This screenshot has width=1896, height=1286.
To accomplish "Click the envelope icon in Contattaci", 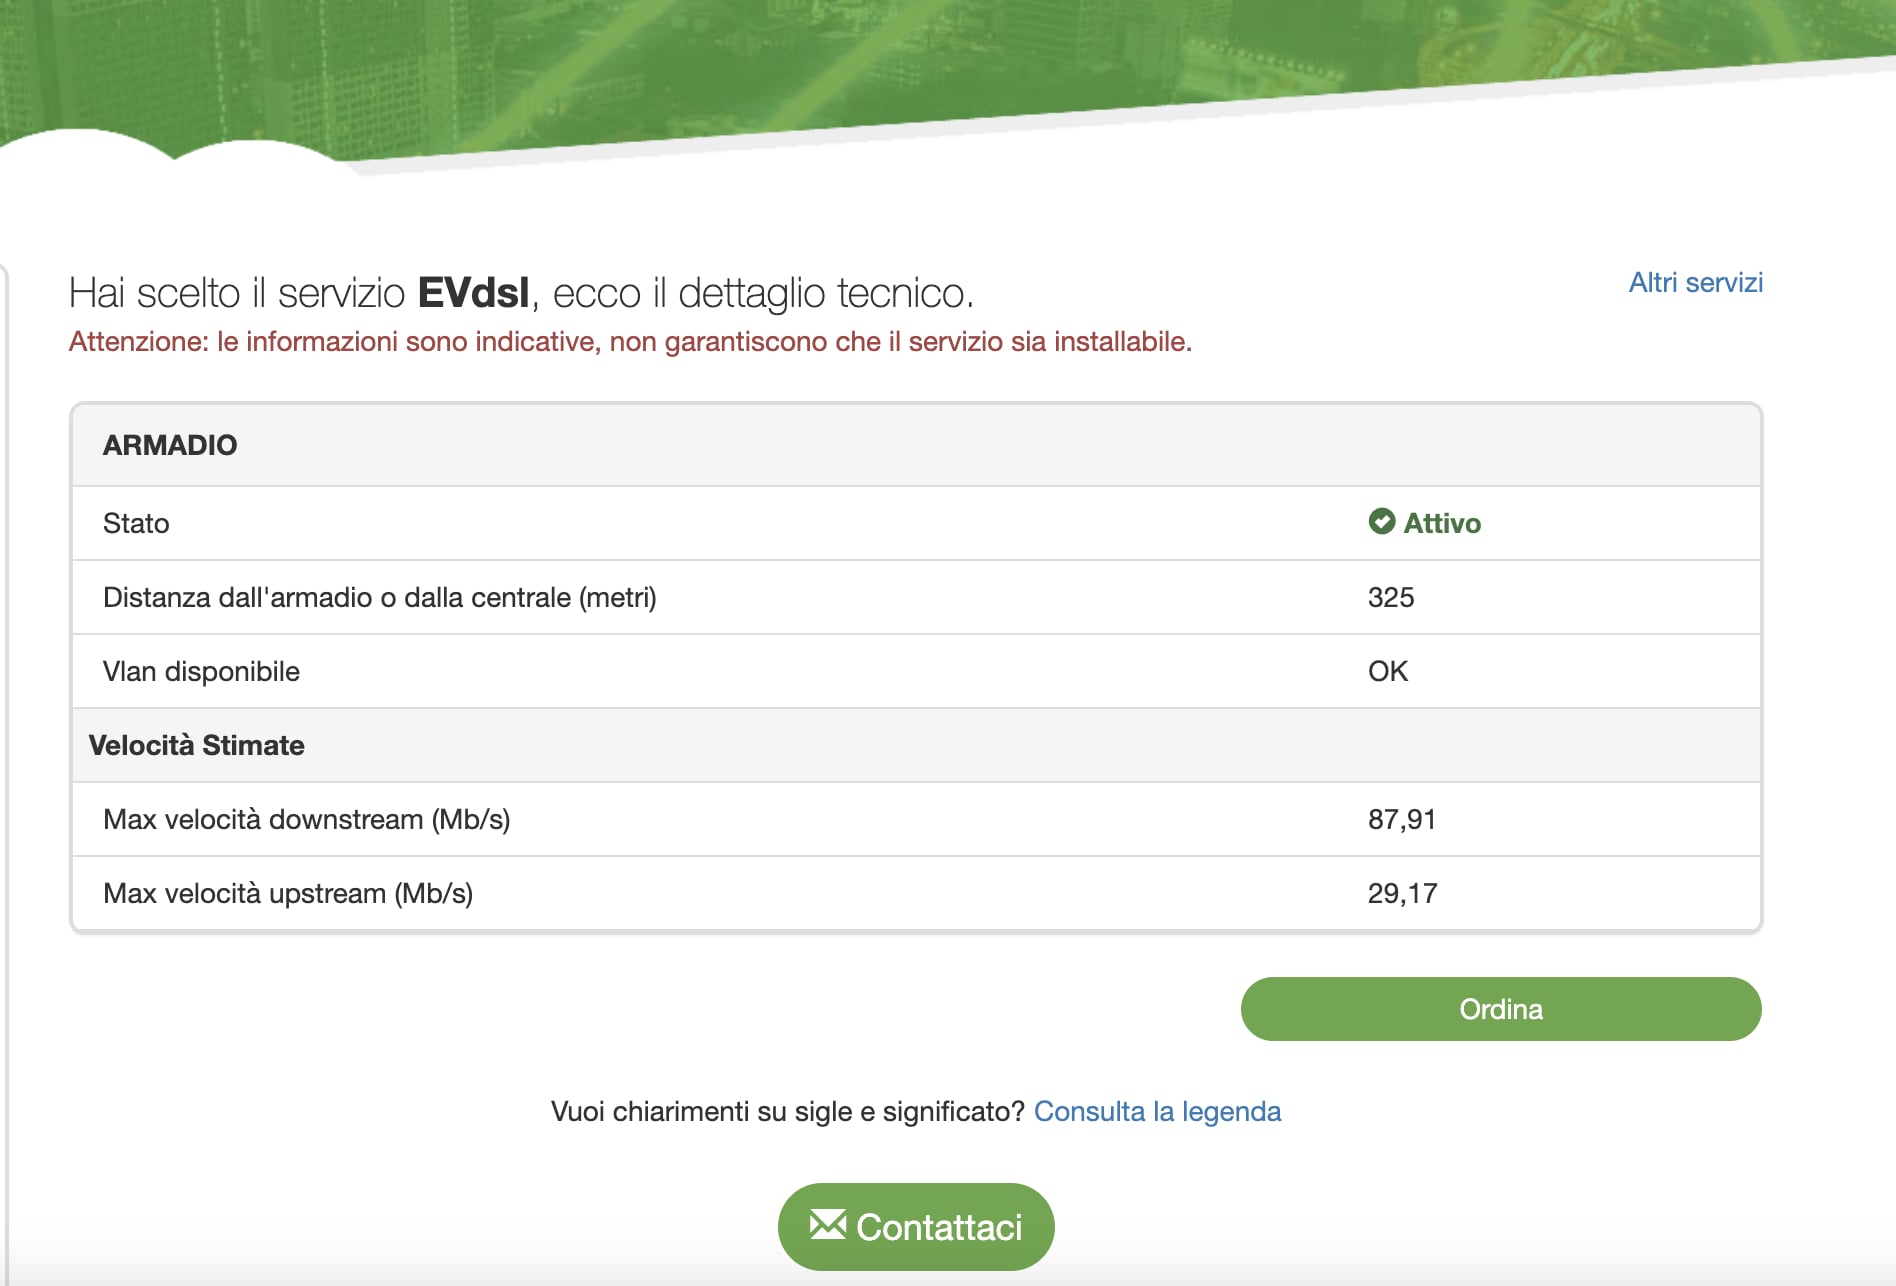I will tap(827, 1225).
